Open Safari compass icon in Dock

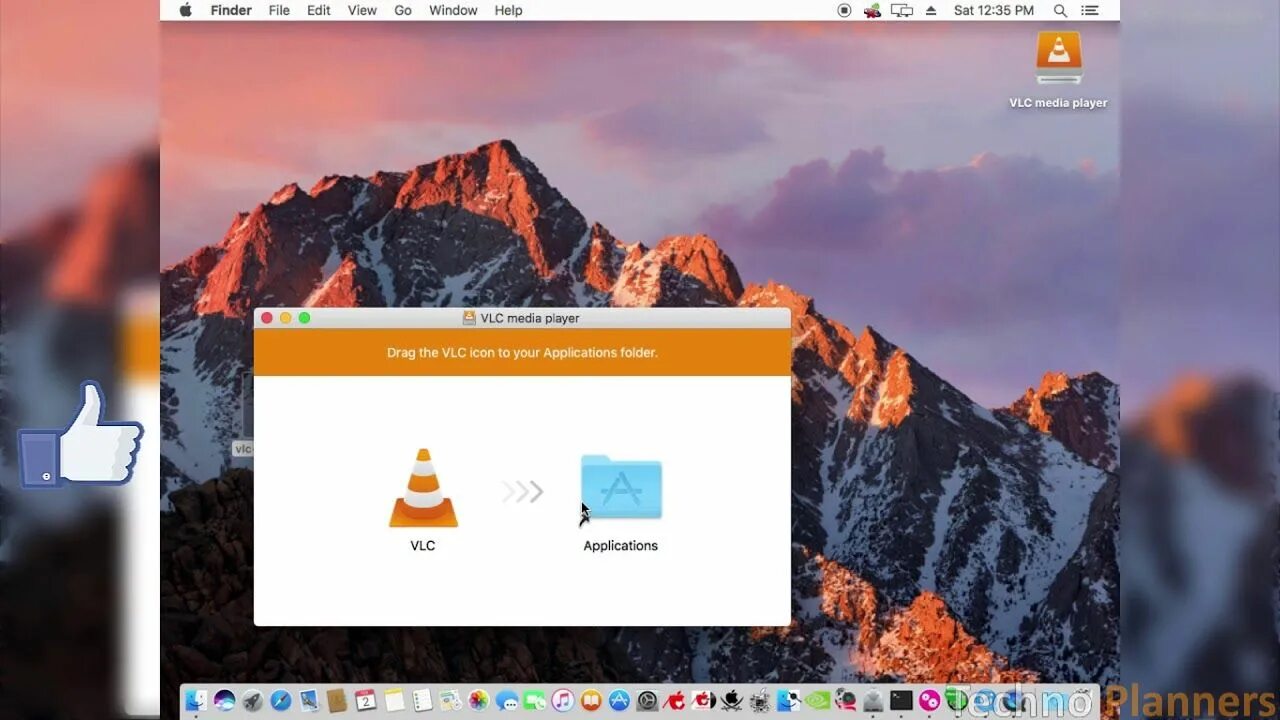[281, 701]
